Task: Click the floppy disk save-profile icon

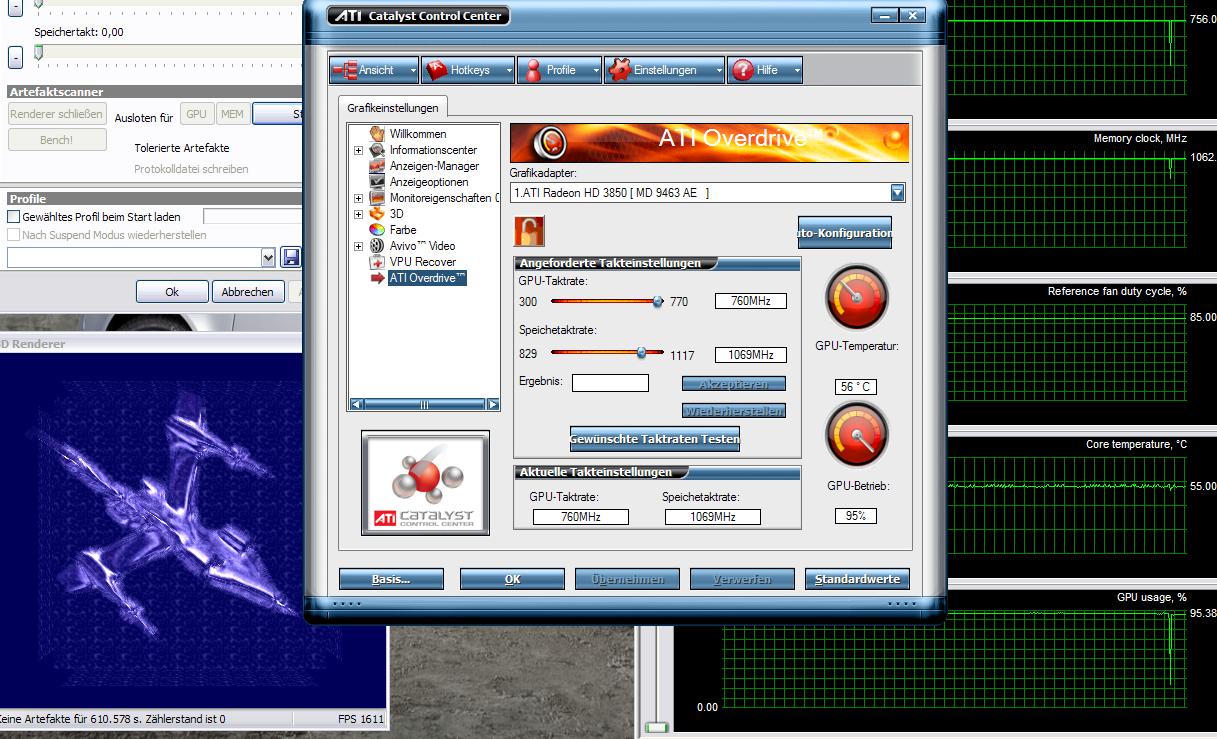Action: [x=291, y=258]
